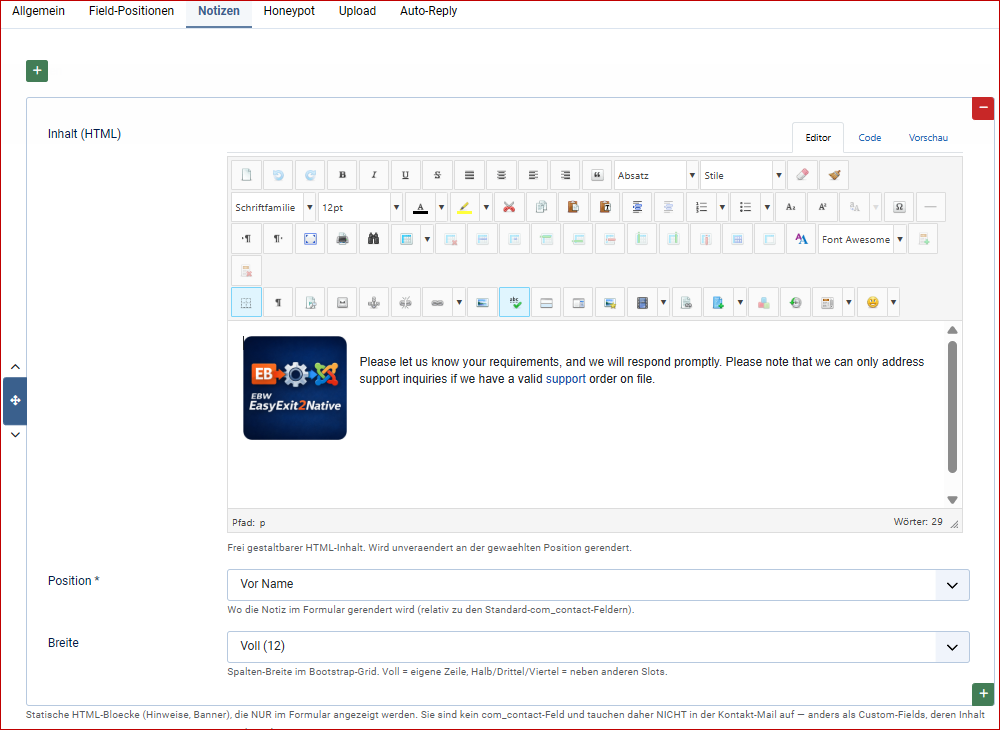Apply italic formatting in editor toolbar

point(374,175)
